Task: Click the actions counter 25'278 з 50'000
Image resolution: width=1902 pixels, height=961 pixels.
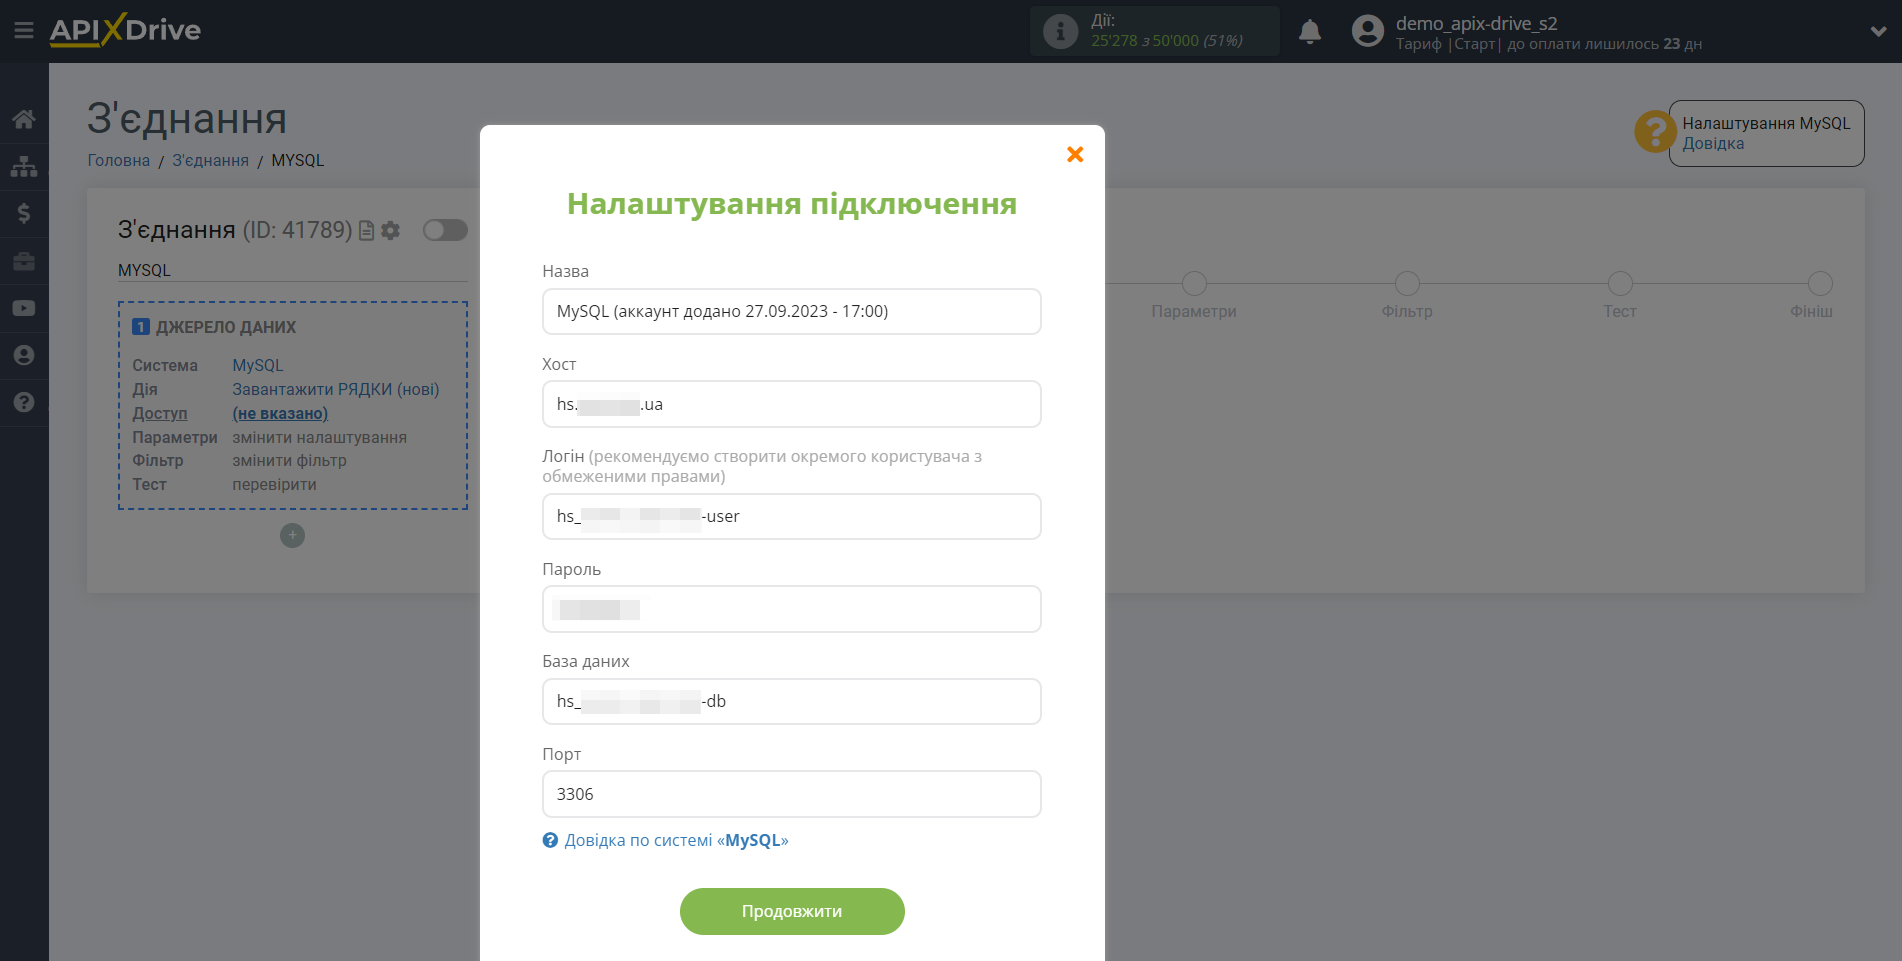Action: [1167, 41]
